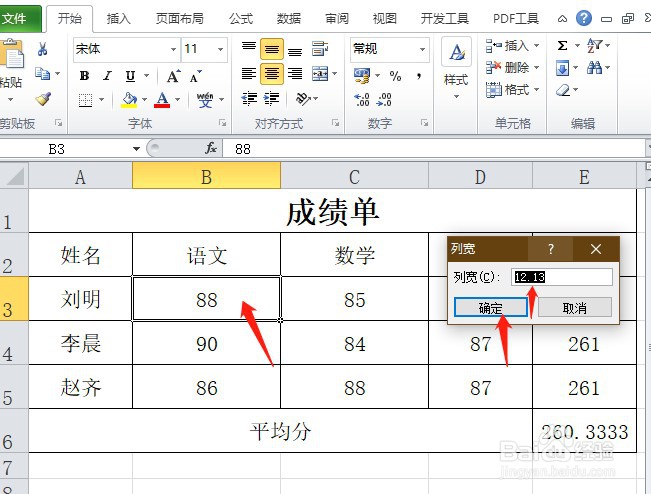Click the phonetic guide wén icon
Screen dimensions: 651x494
point(205,100)
